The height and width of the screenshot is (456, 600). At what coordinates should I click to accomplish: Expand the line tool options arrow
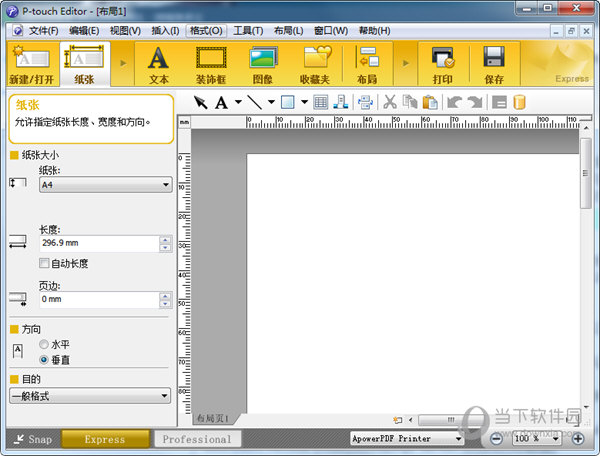(x=271, y=102)
